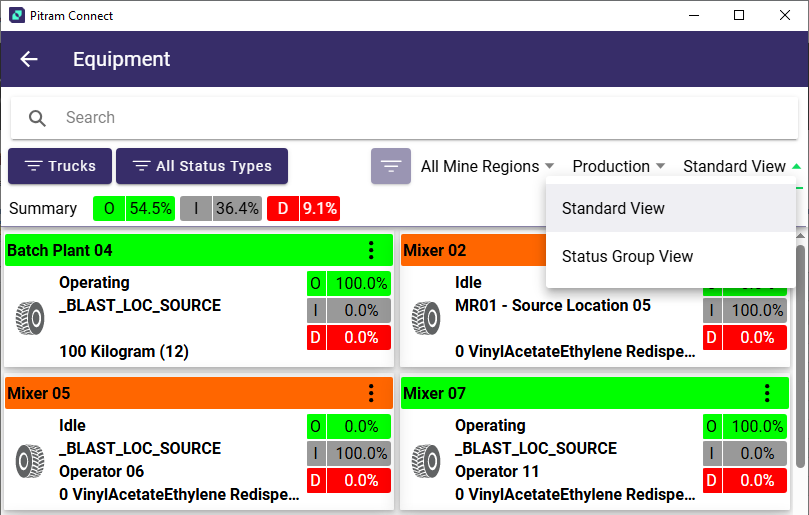Click the Summary Operating O indicator

(109, 208)
